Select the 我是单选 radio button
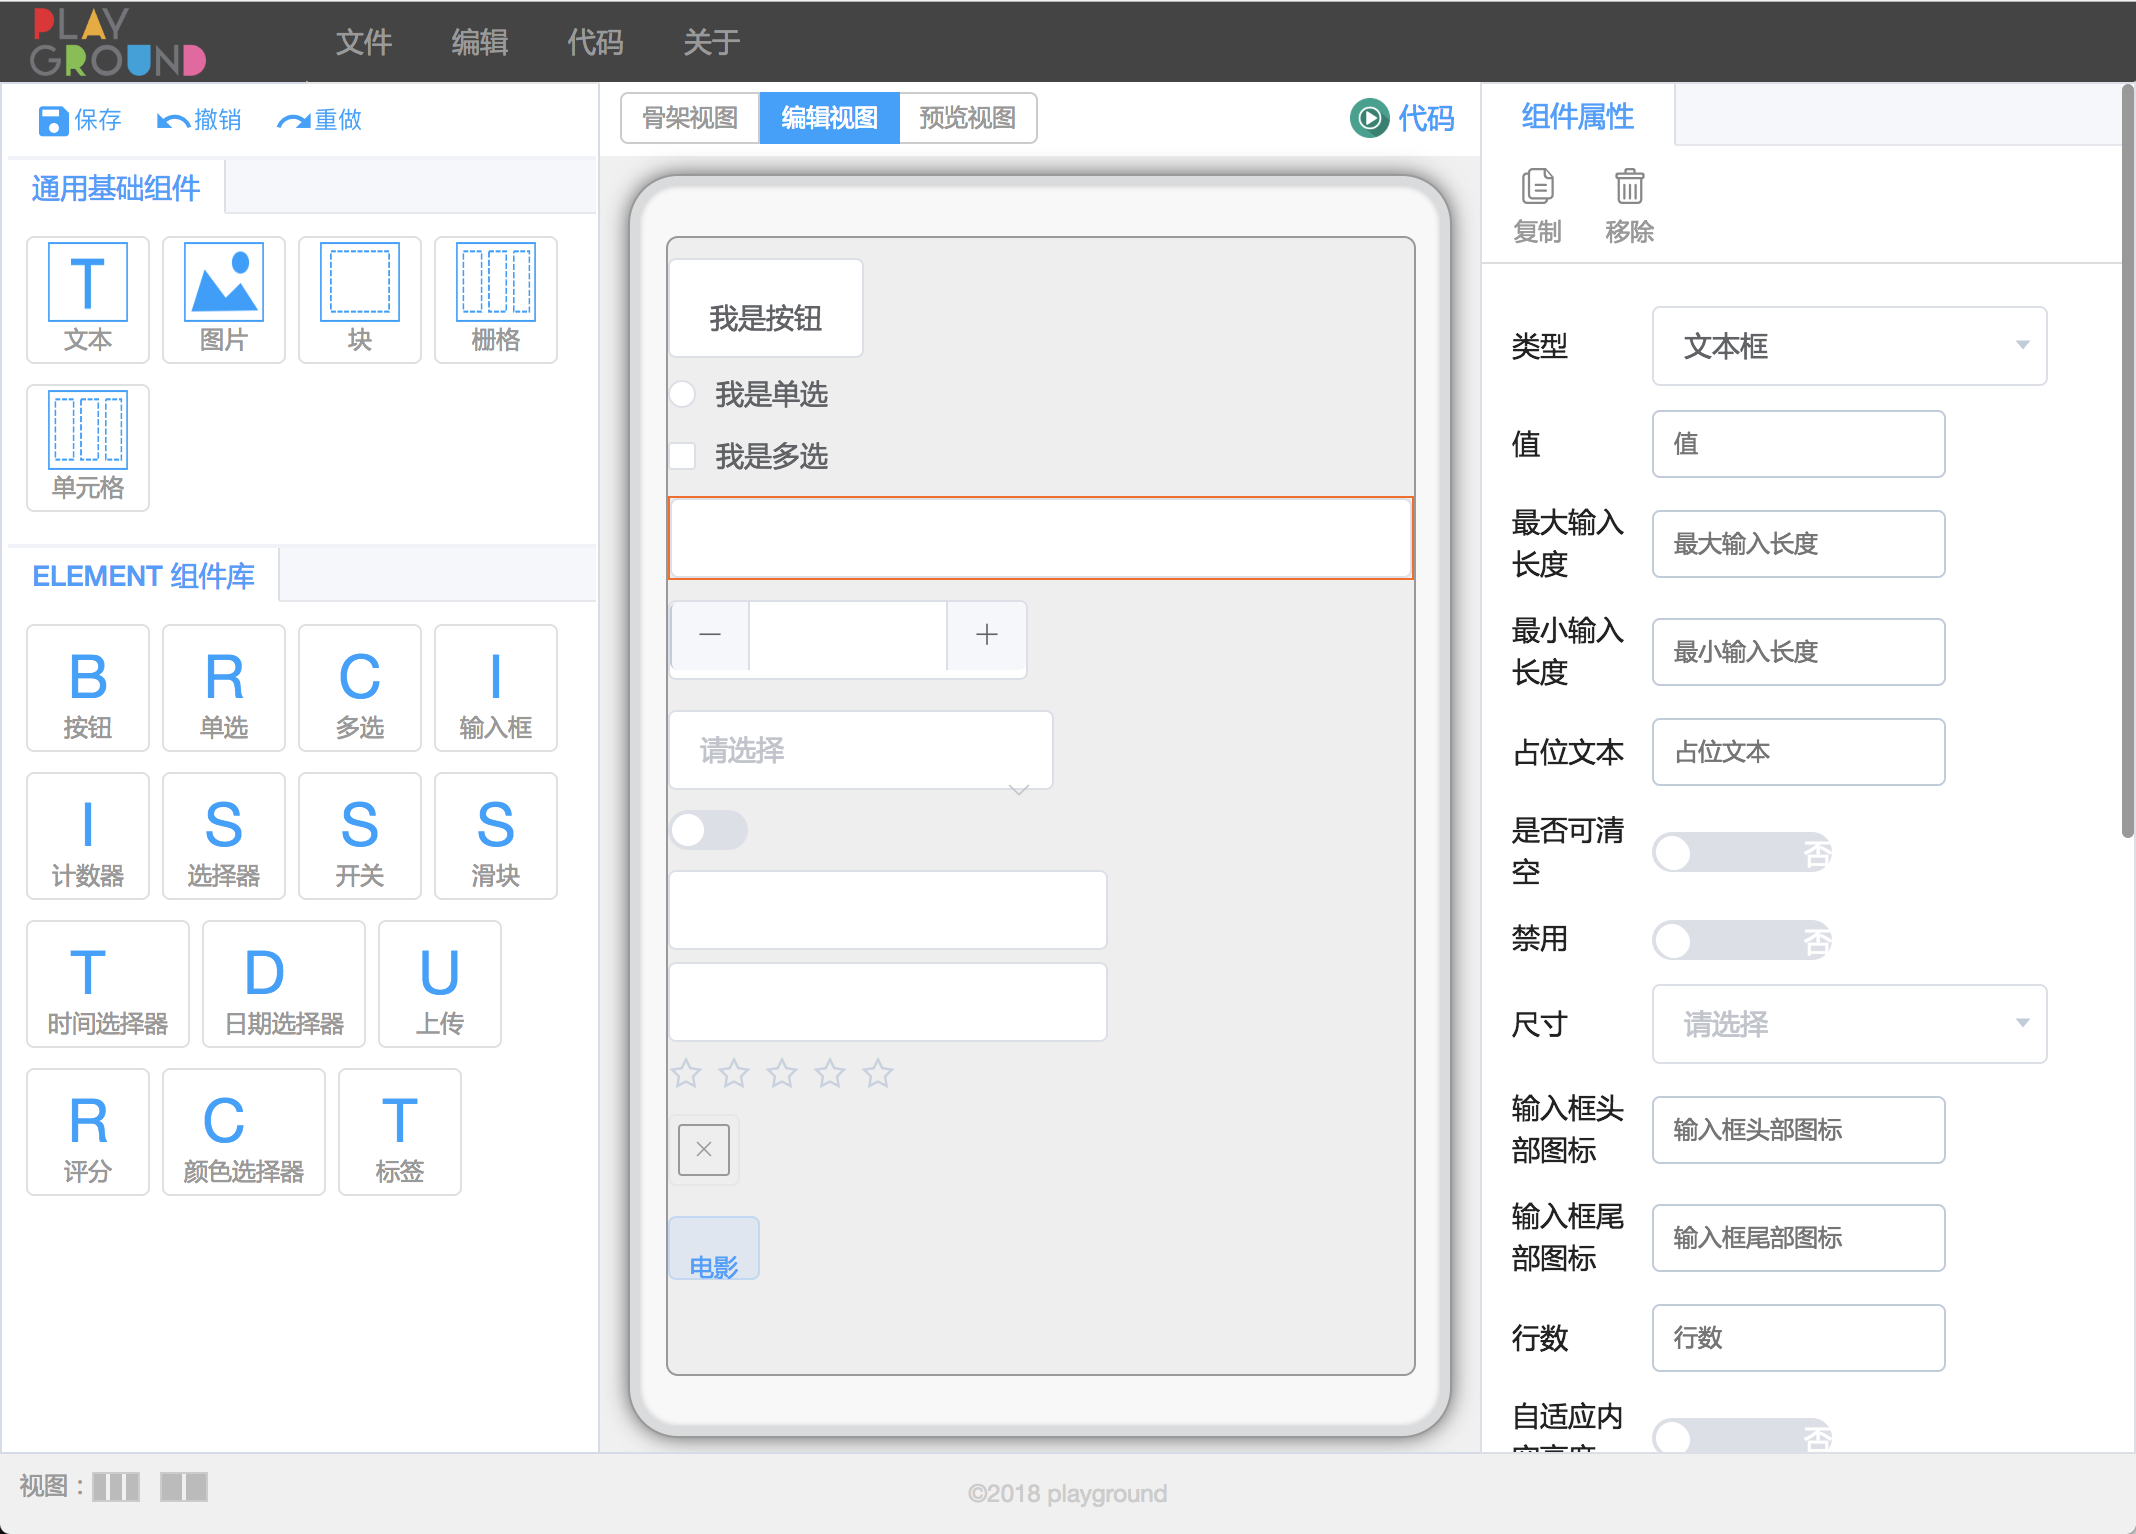The image size is (2136, 1534). click(683, 394)
